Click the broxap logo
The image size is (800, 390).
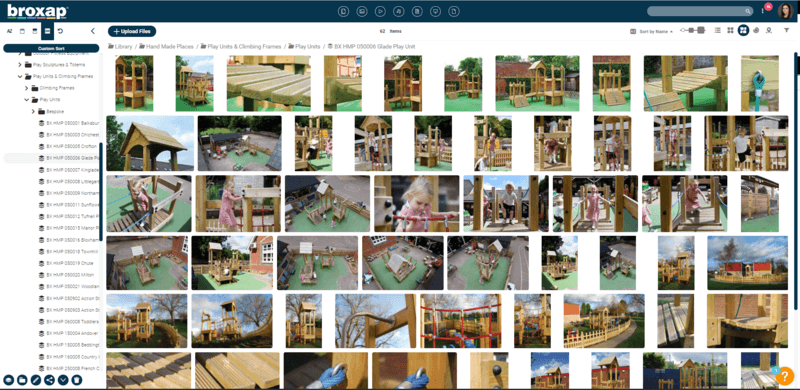coord(37,11)
